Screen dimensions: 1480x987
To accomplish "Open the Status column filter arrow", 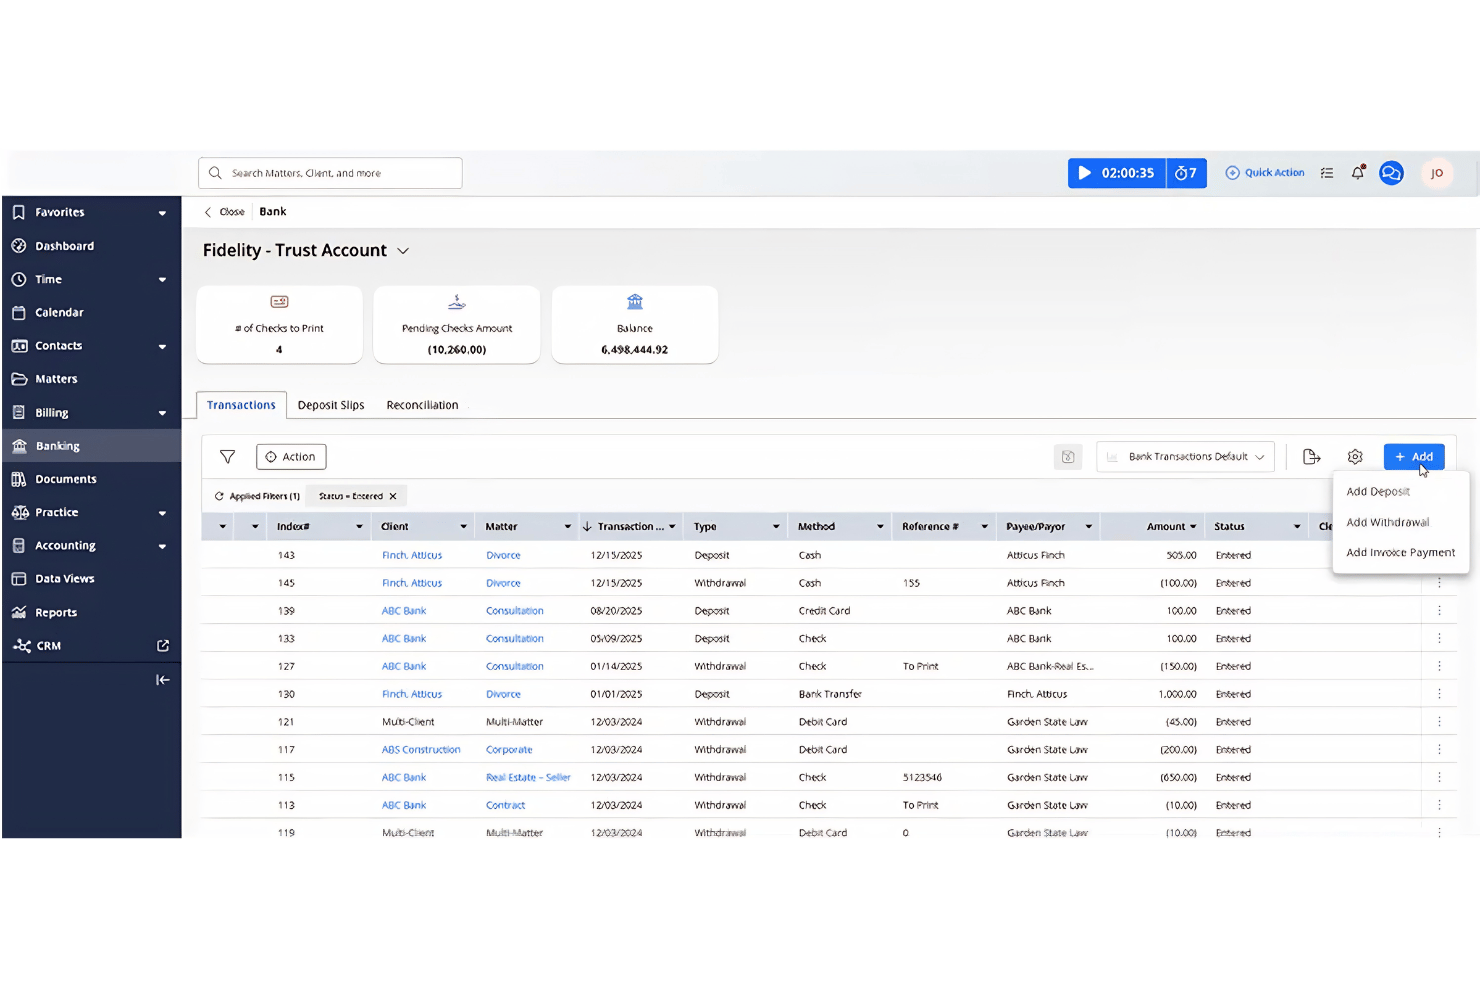I will pyautogui.click(x=1297, y=527).
